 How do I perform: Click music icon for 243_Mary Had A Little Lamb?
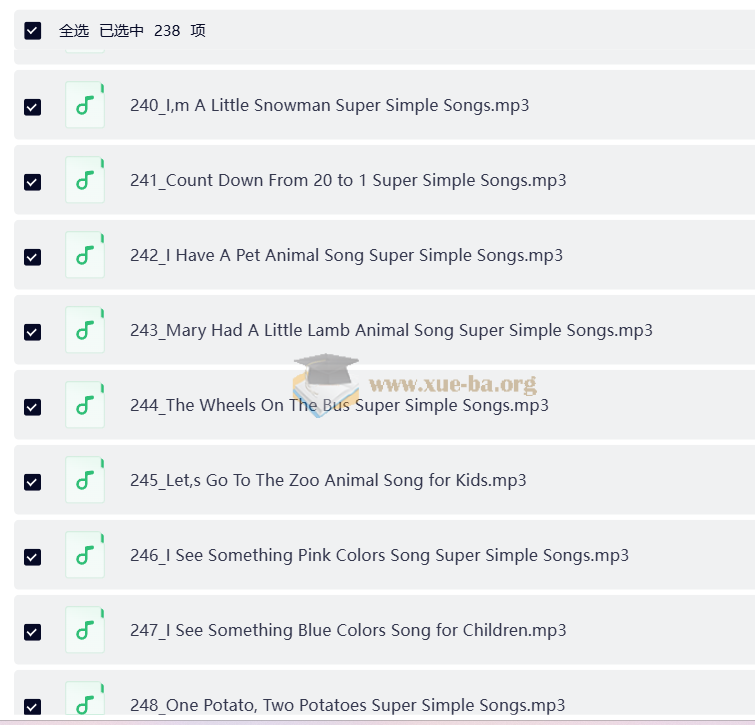pyautogui.click(x=85, y=330)
